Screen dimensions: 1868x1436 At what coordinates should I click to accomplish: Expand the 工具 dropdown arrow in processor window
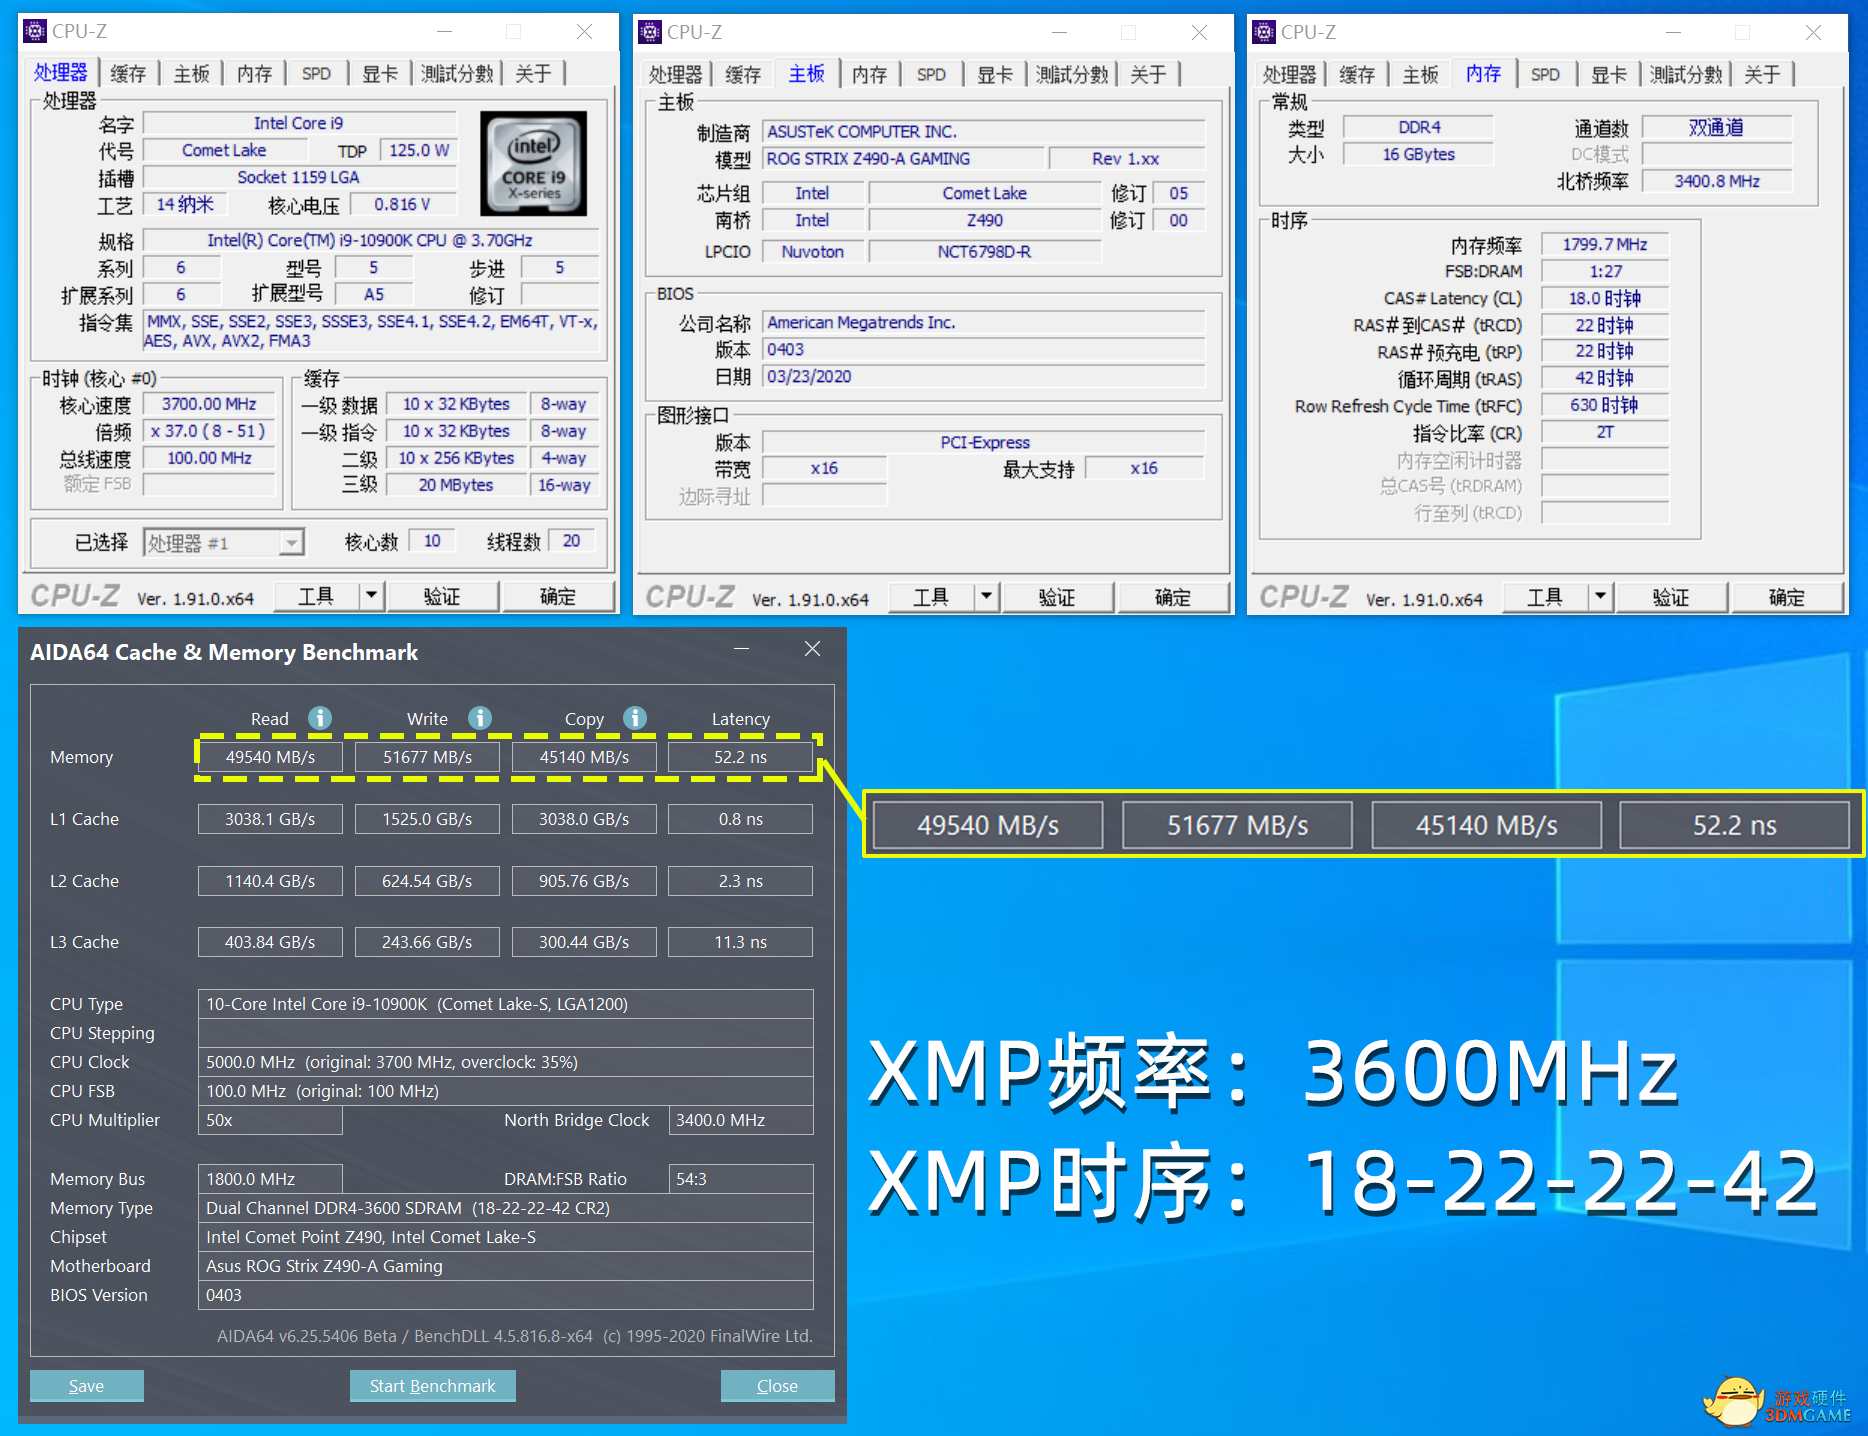[371, 596]
